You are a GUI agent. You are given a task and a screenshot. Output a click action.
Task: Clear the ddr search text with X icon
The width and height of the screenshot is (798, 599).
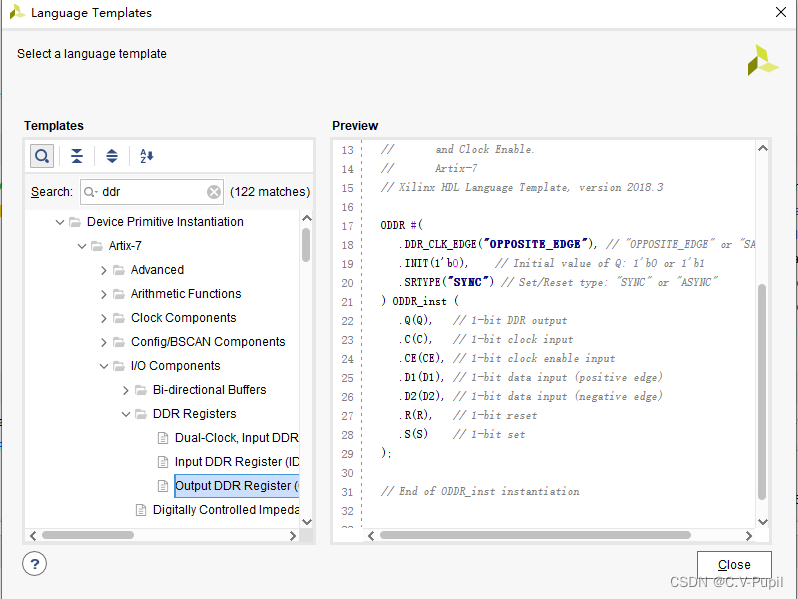[x=214, y=192]
